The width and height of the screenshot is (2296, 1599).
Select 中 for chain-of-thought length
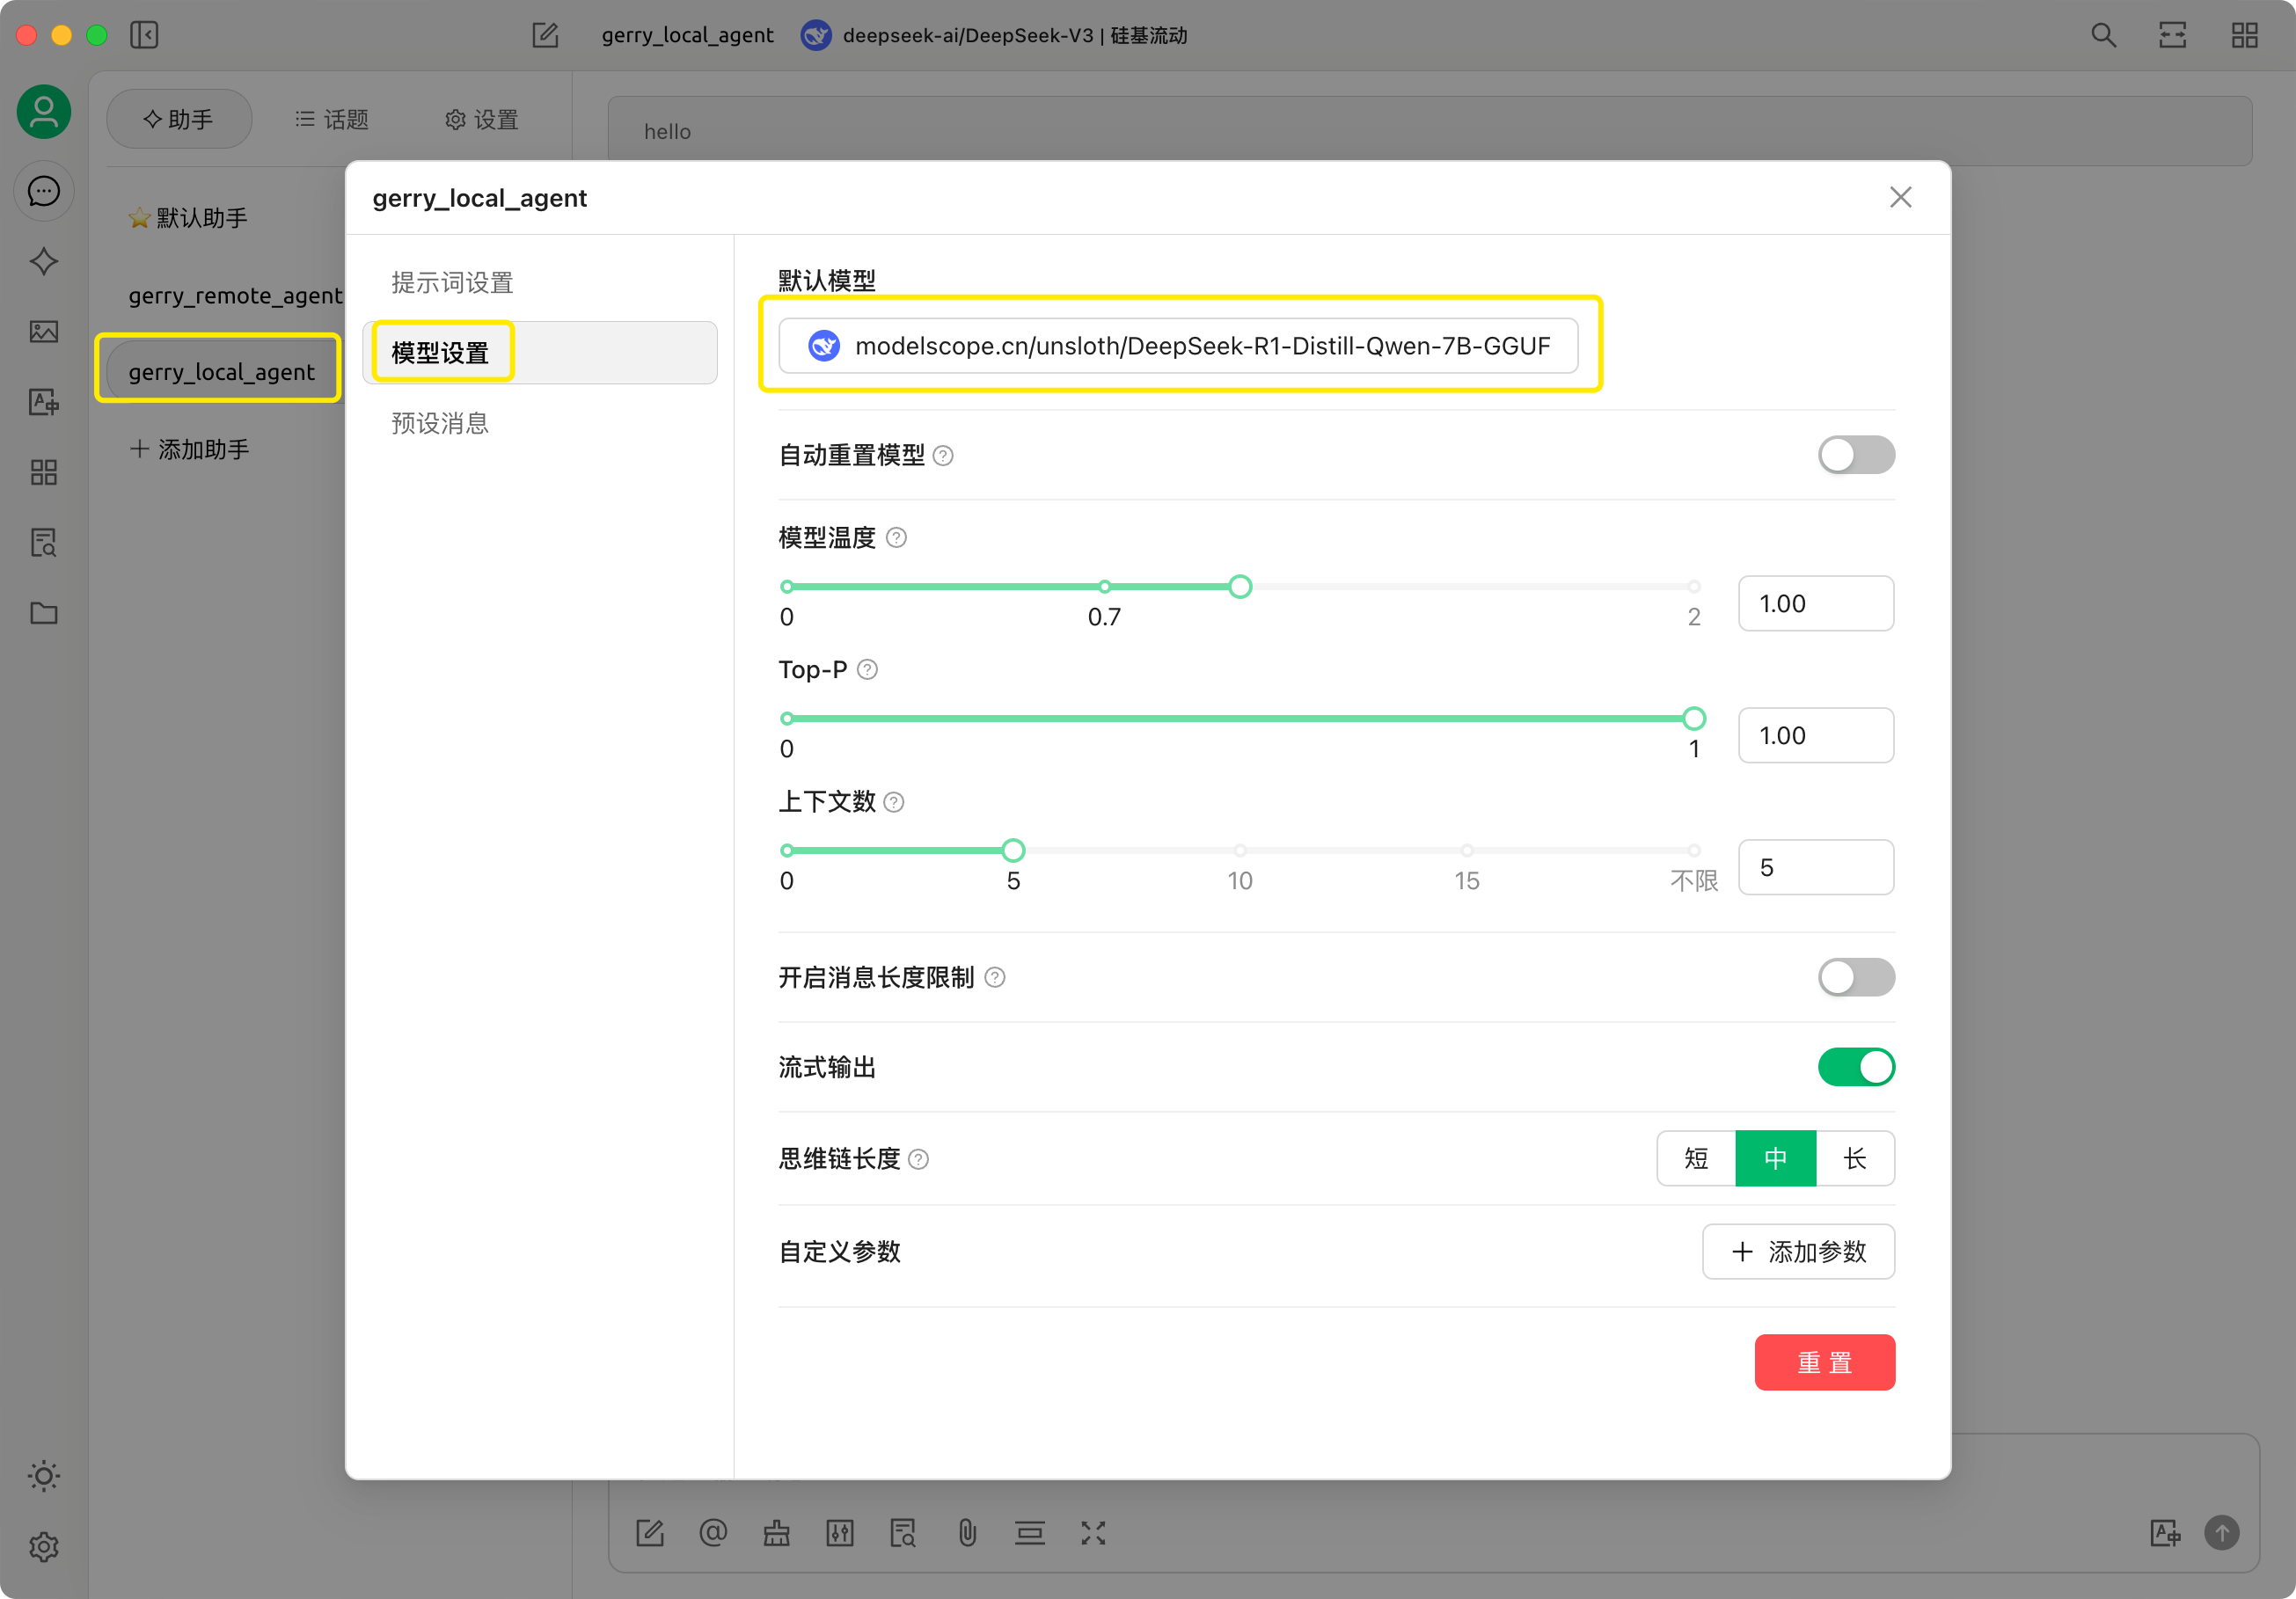tap(1775, 1158)
